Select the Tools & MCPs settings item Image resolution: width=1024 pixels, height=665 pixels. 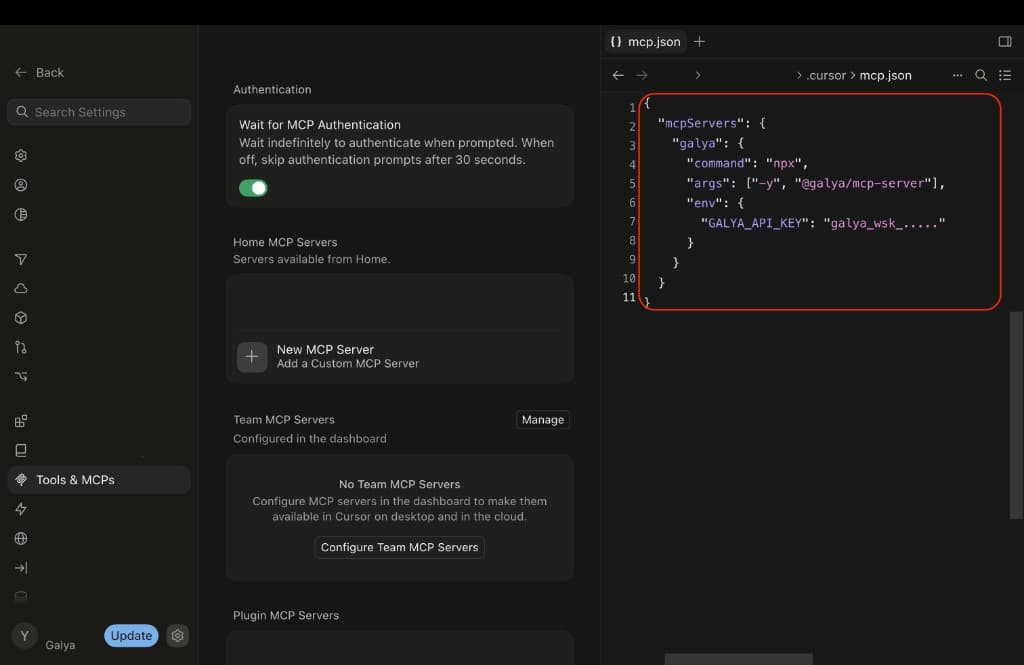pos(99,479)
